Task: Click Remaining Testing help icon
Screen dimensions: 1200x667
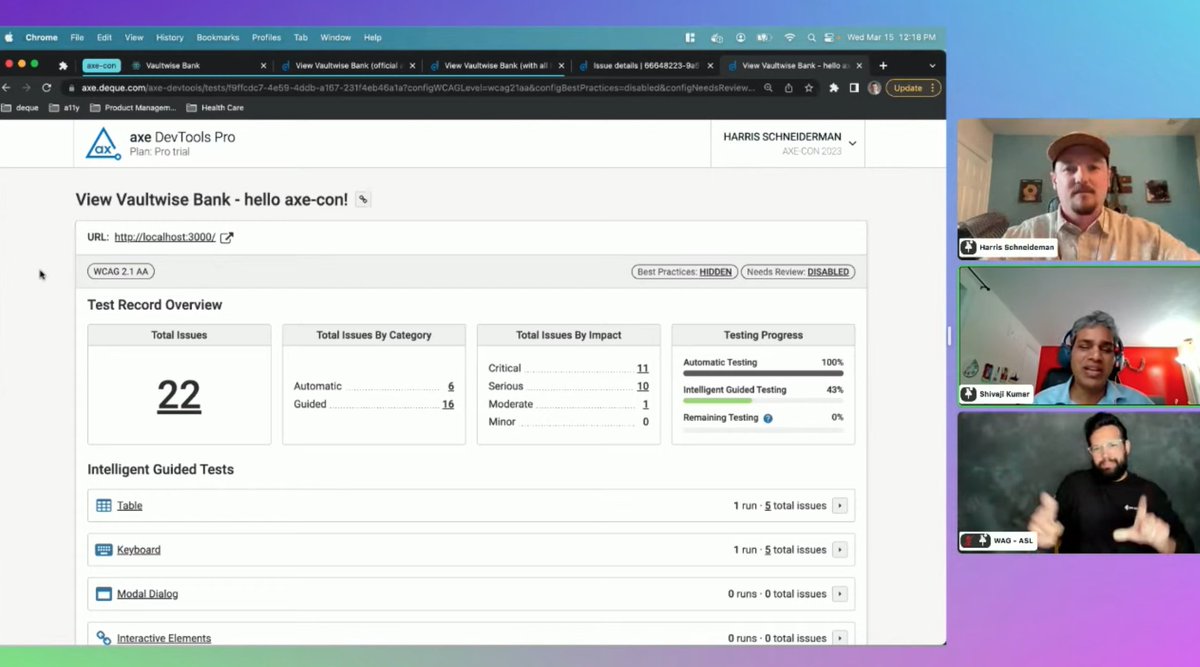Action: (768, 418)
